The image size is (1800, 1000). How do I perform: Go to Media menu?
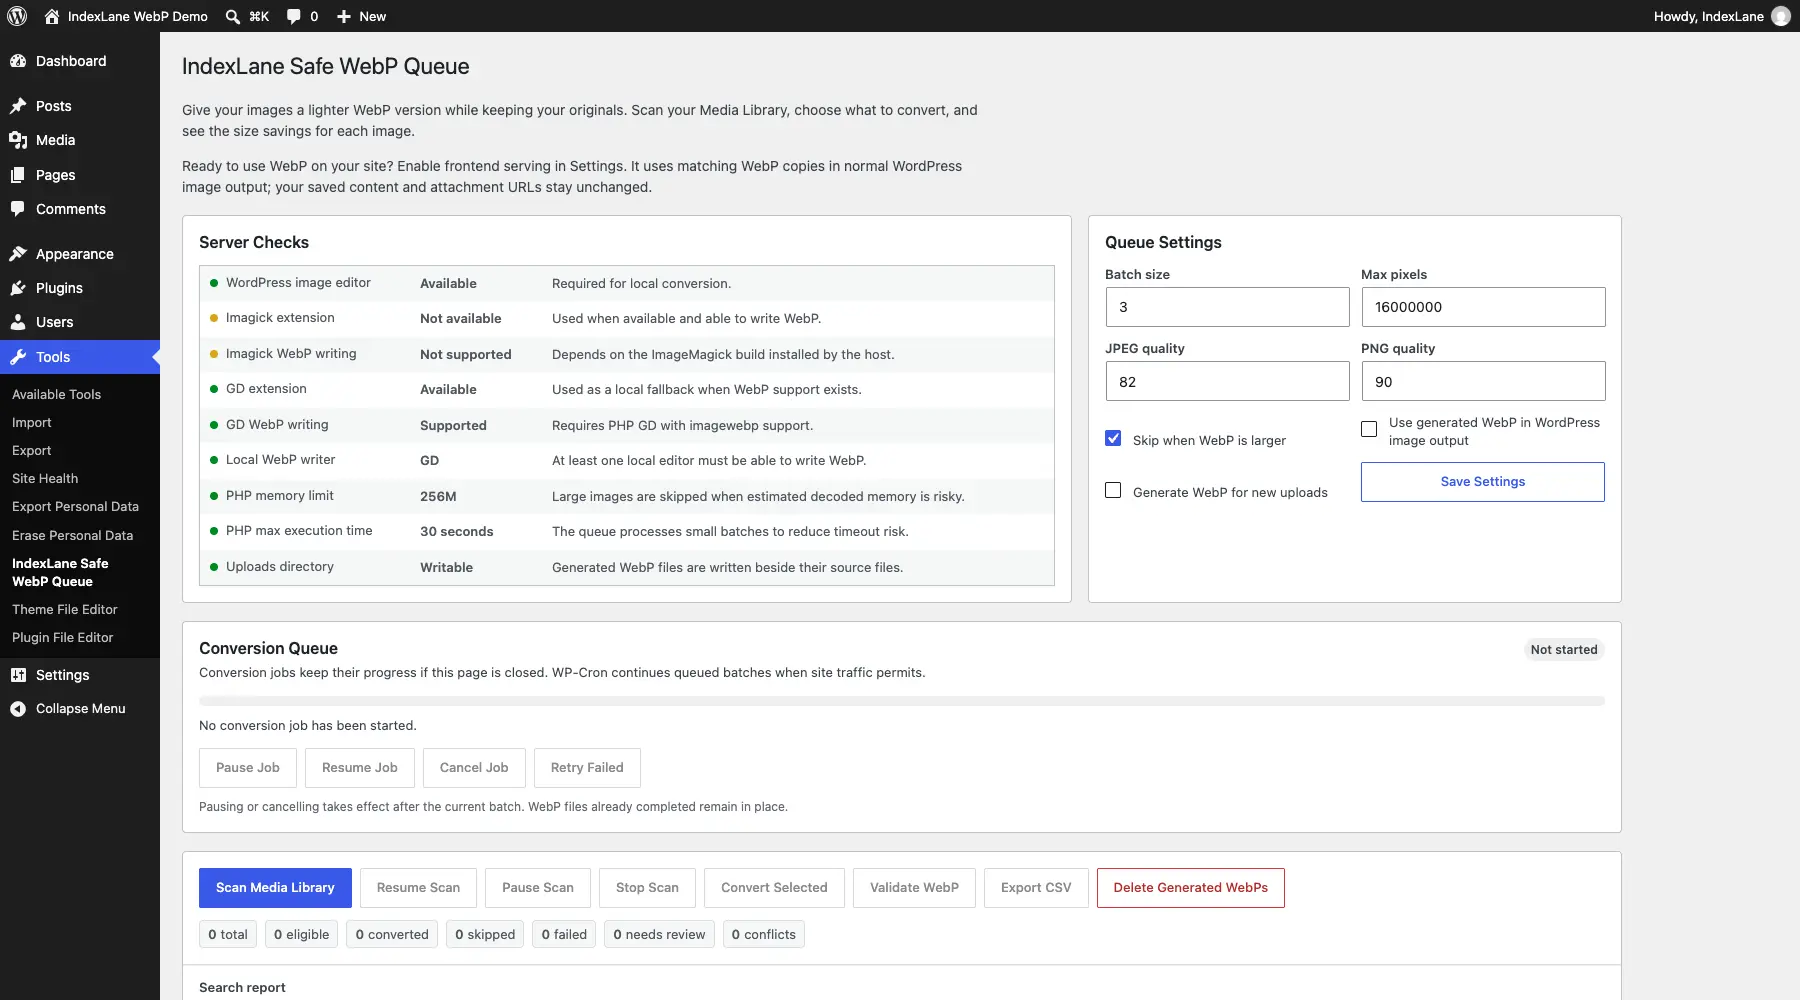click(x=80, y=140)
